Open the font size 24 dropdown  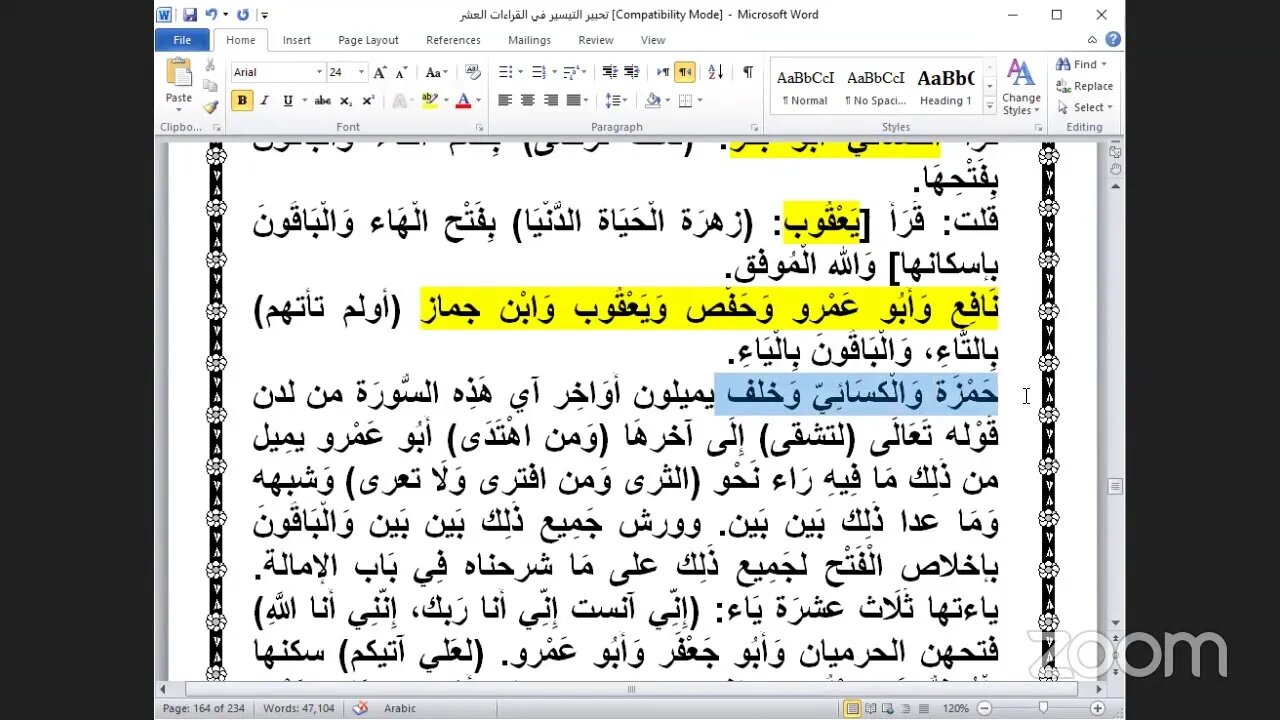pyautogui.click(x=362, y=72)
